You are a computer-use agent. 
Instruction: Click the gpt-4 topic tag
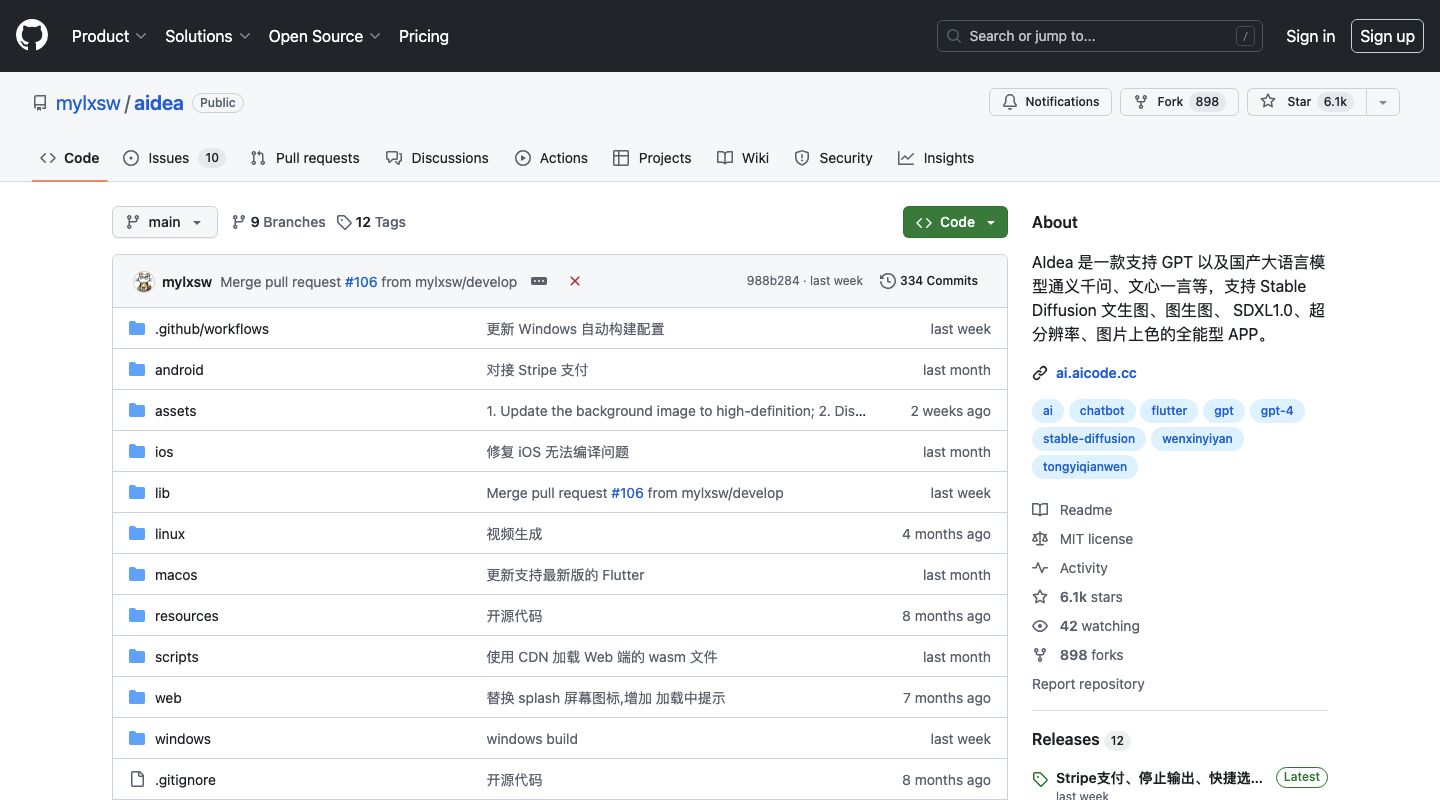coord(1277,411)
